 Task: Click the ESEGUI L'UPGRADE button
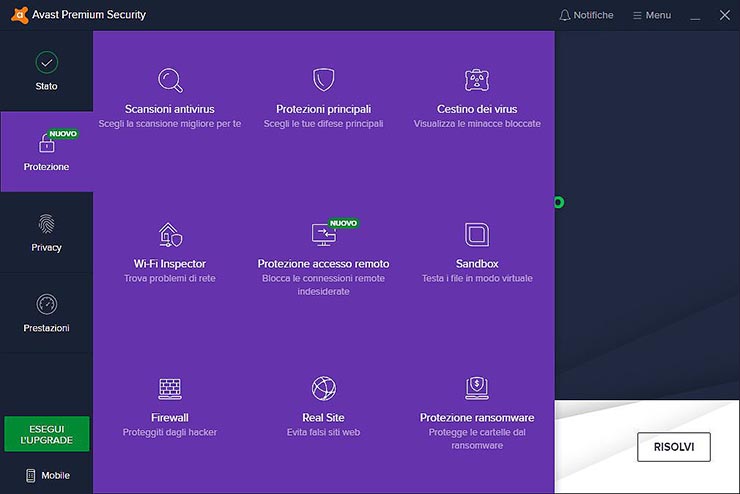coord(46,433)
